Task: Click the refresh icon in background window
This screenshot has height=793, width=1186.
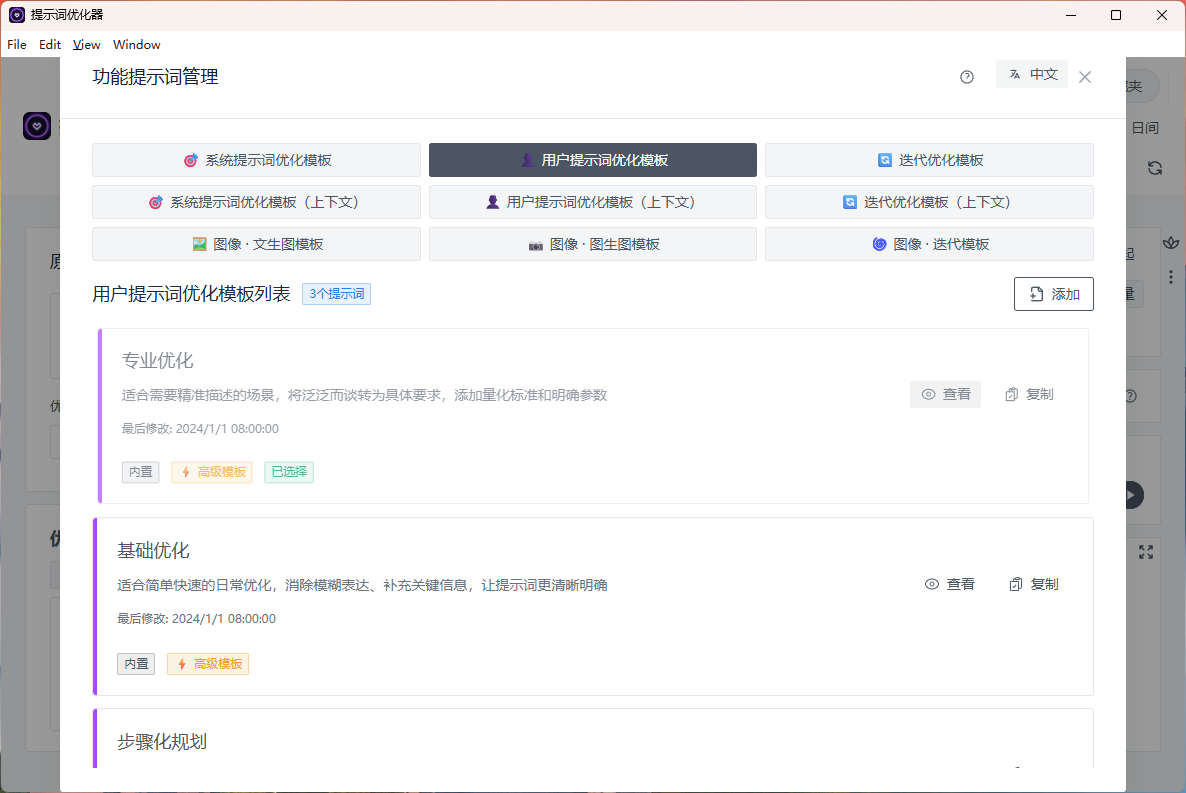Action: (1155, 167)
